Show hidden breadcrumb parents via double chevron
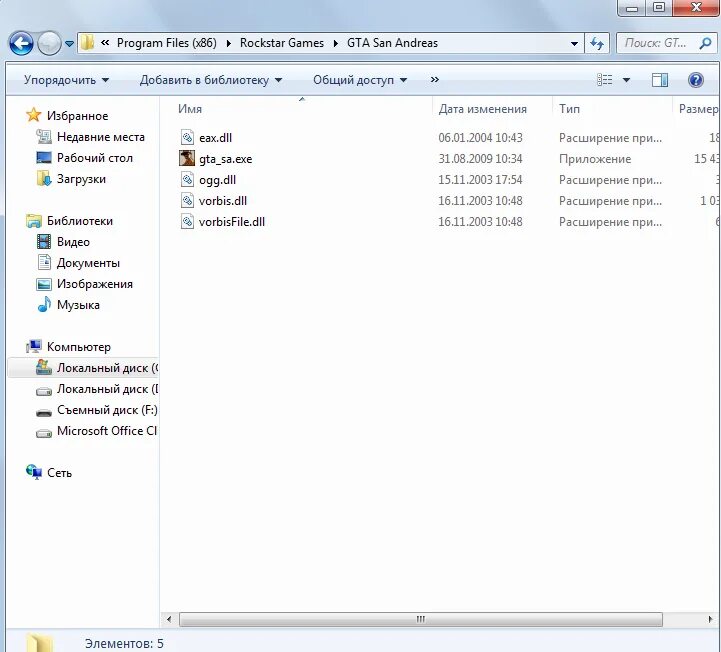The height and width of the screenshot is (652, 721). click(105, 43)
